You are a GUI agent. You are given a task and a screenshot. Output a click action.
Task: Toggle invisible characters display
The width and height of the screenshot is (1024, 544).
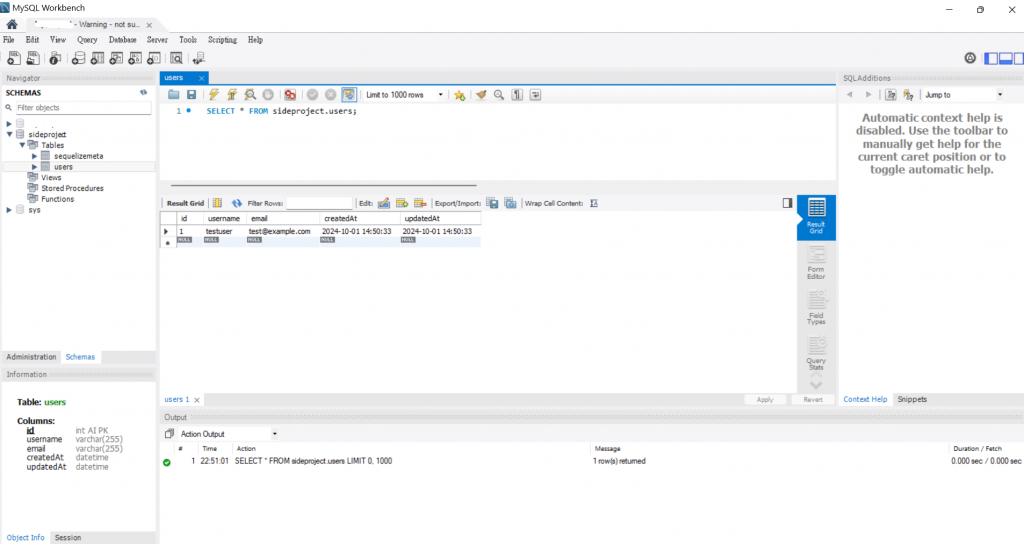517,95
